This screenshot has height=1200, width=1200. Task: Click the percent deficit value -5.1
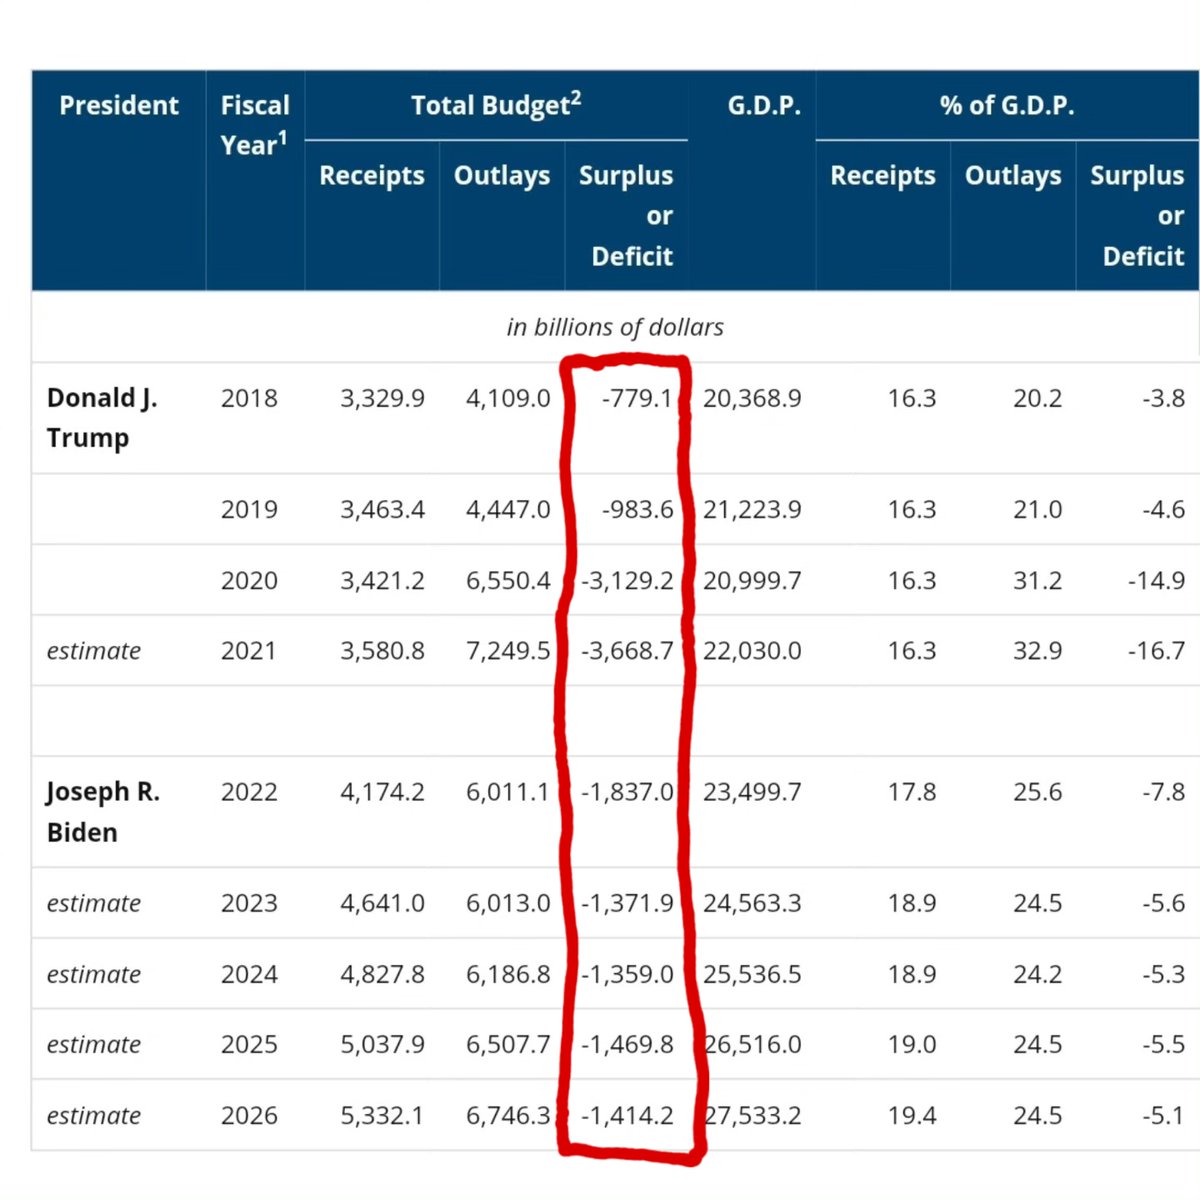[1163, 1115]
